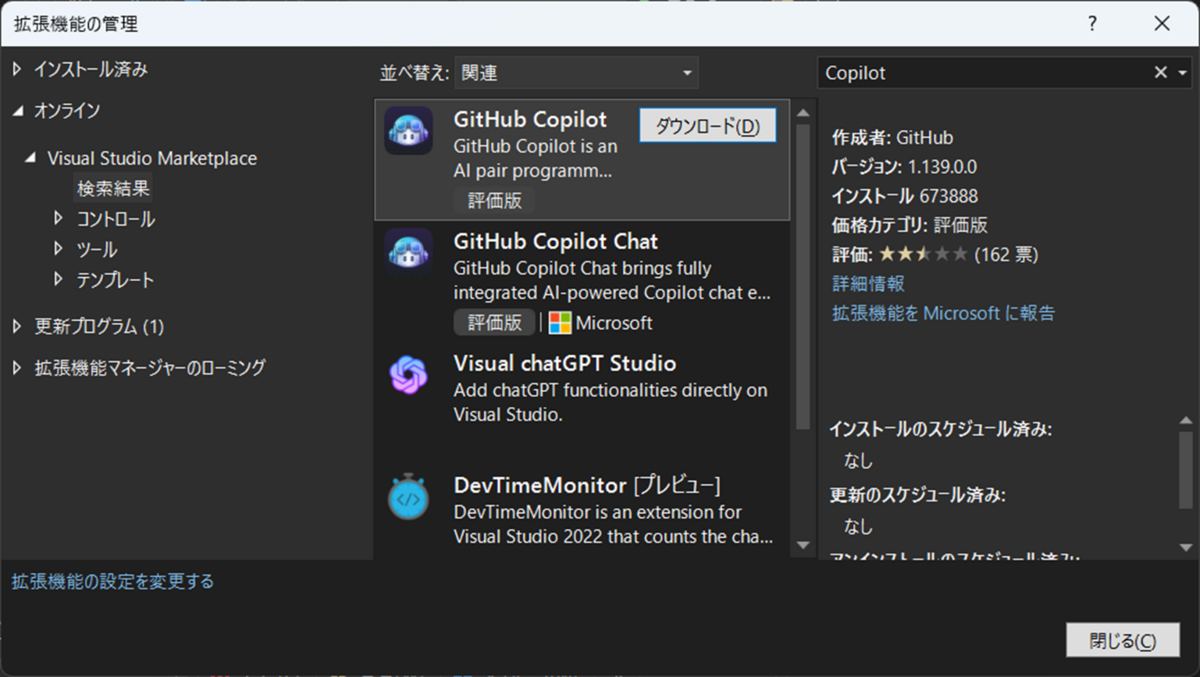This screenshot has height=677, width=1200.
Task: Click the star rating in details pane
Action: click(x=924, y=255)
